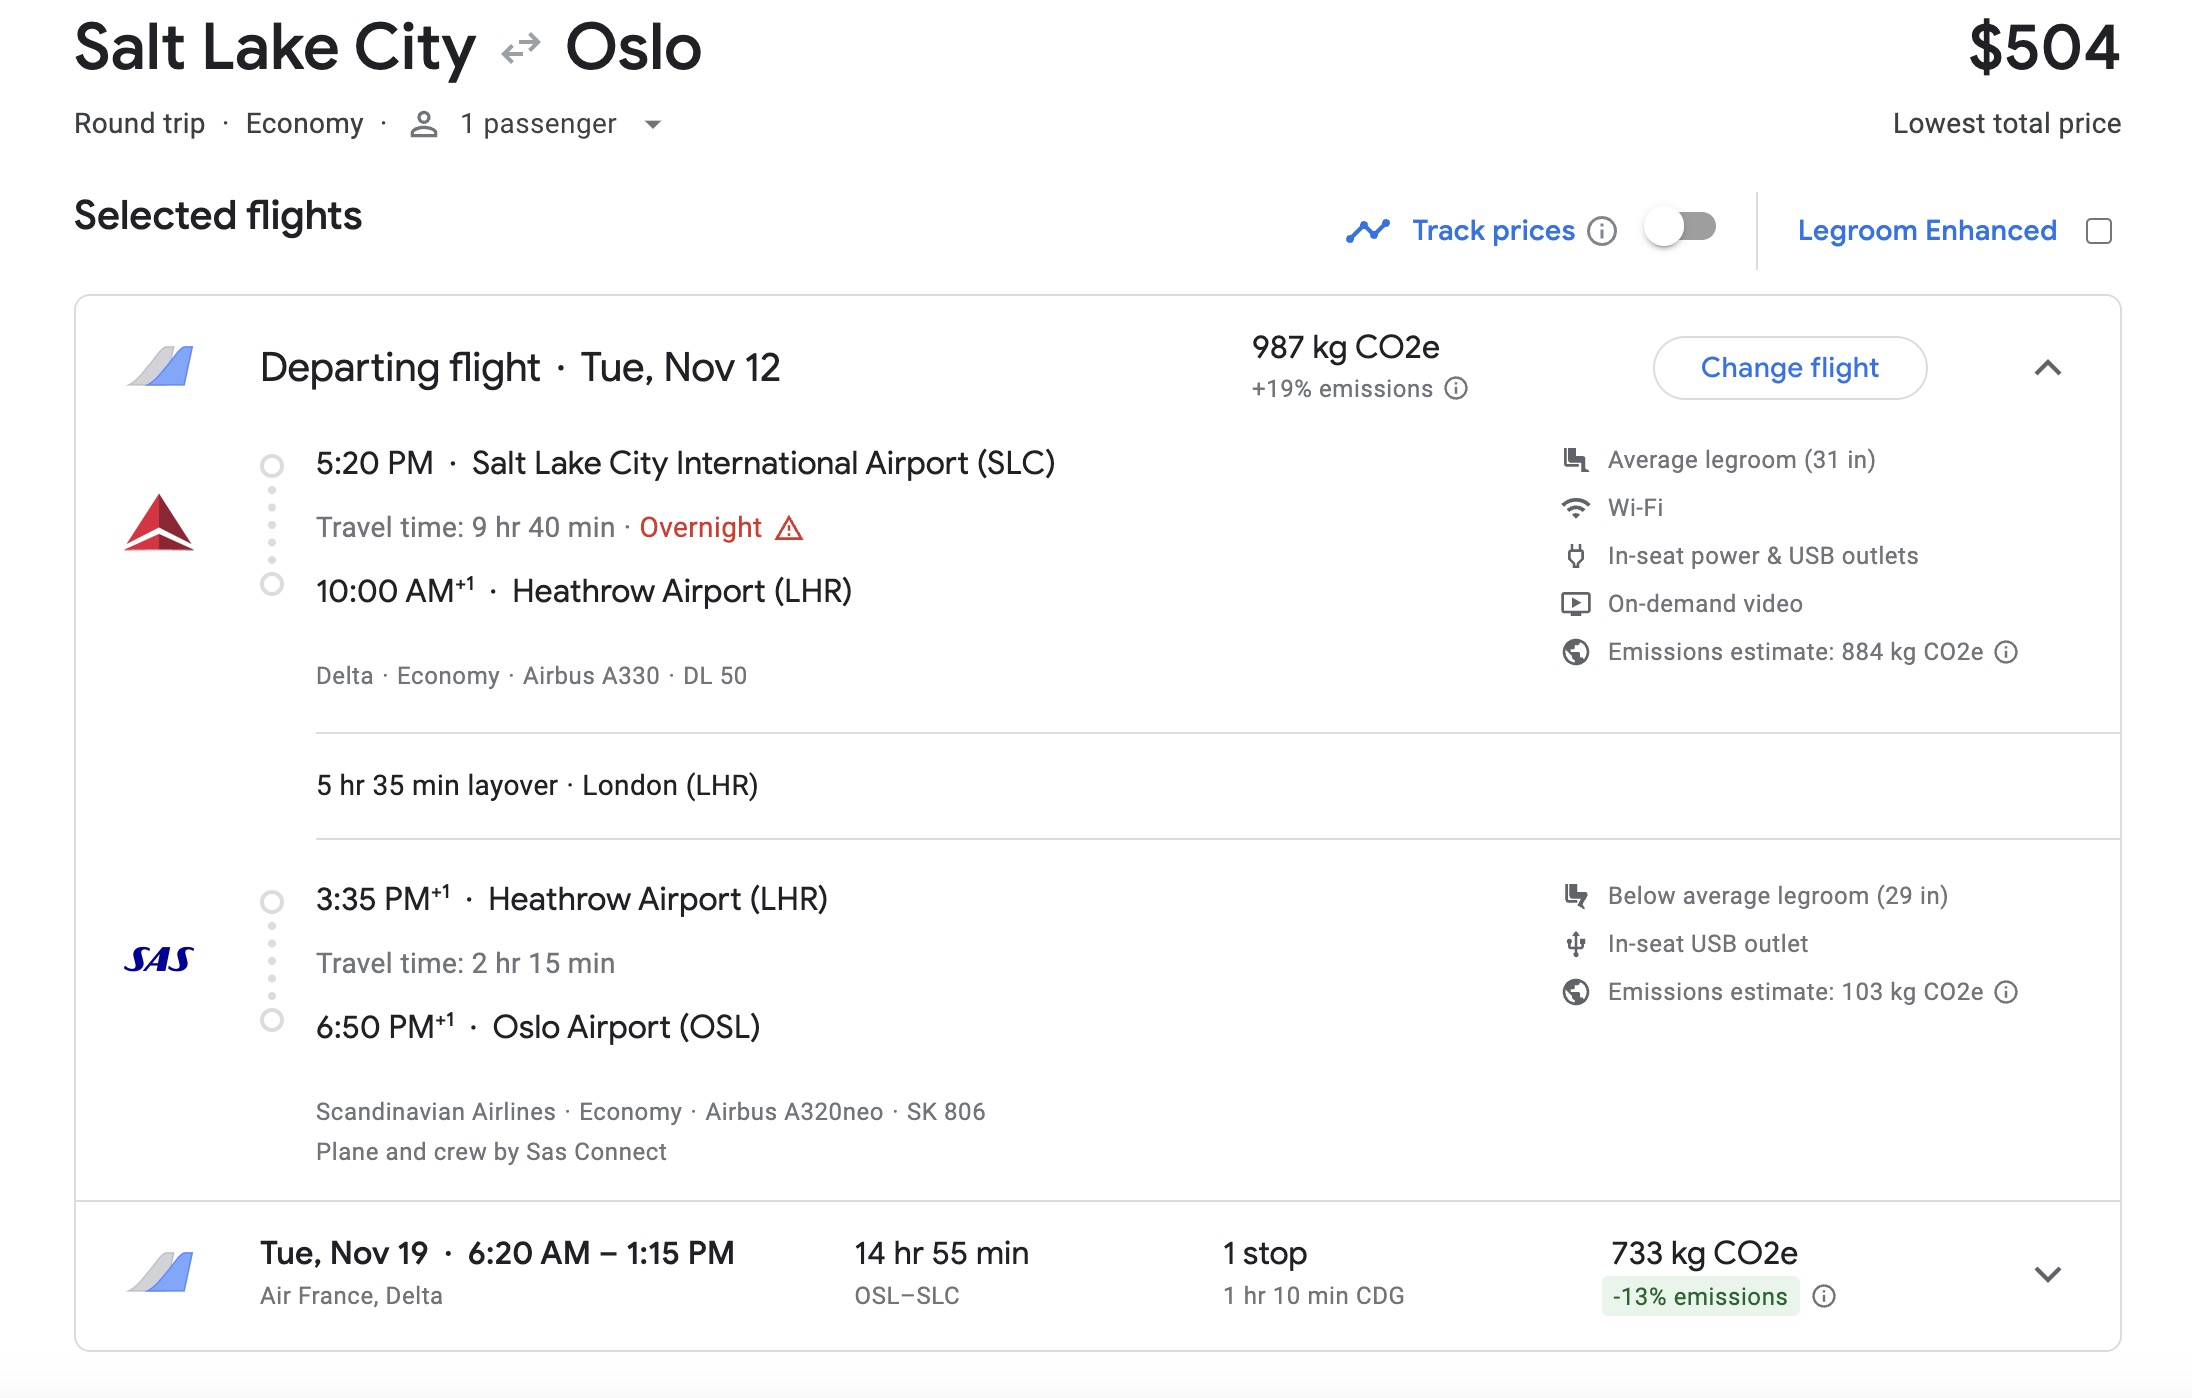Image resolution: width=2192 pixels, height=1398 pixels.
Task: Click the Change flight button
Action: [x=1789, y=368]
